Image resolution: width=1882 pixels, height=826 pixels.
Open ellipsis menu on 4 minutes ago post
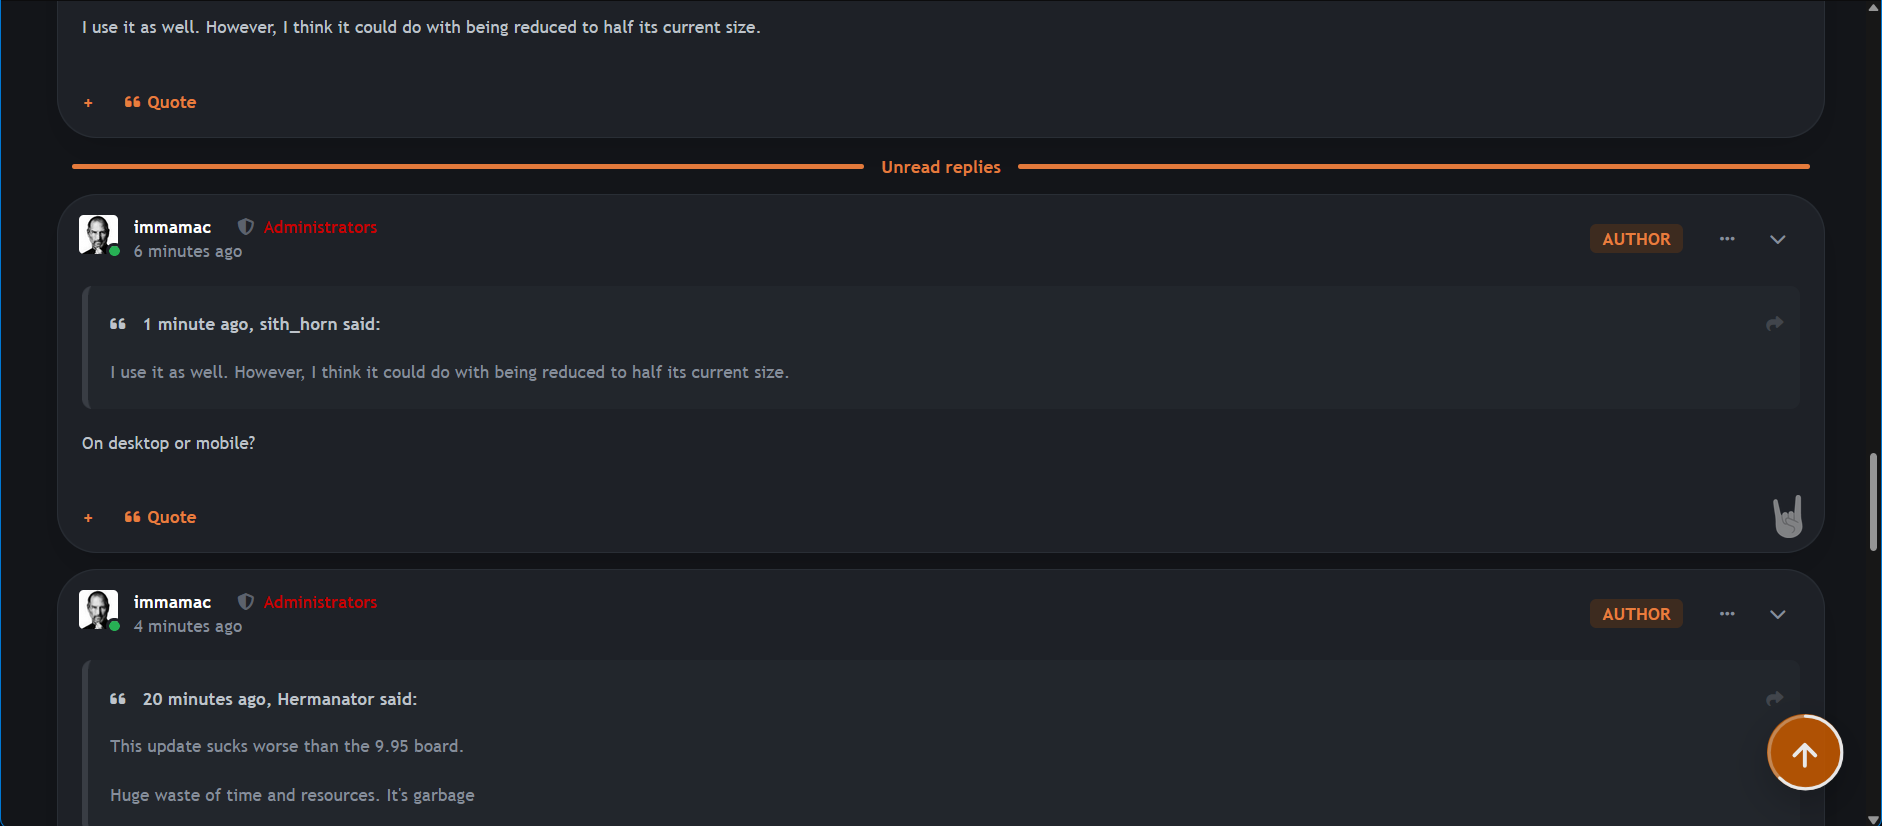(x=1727, y=614)
